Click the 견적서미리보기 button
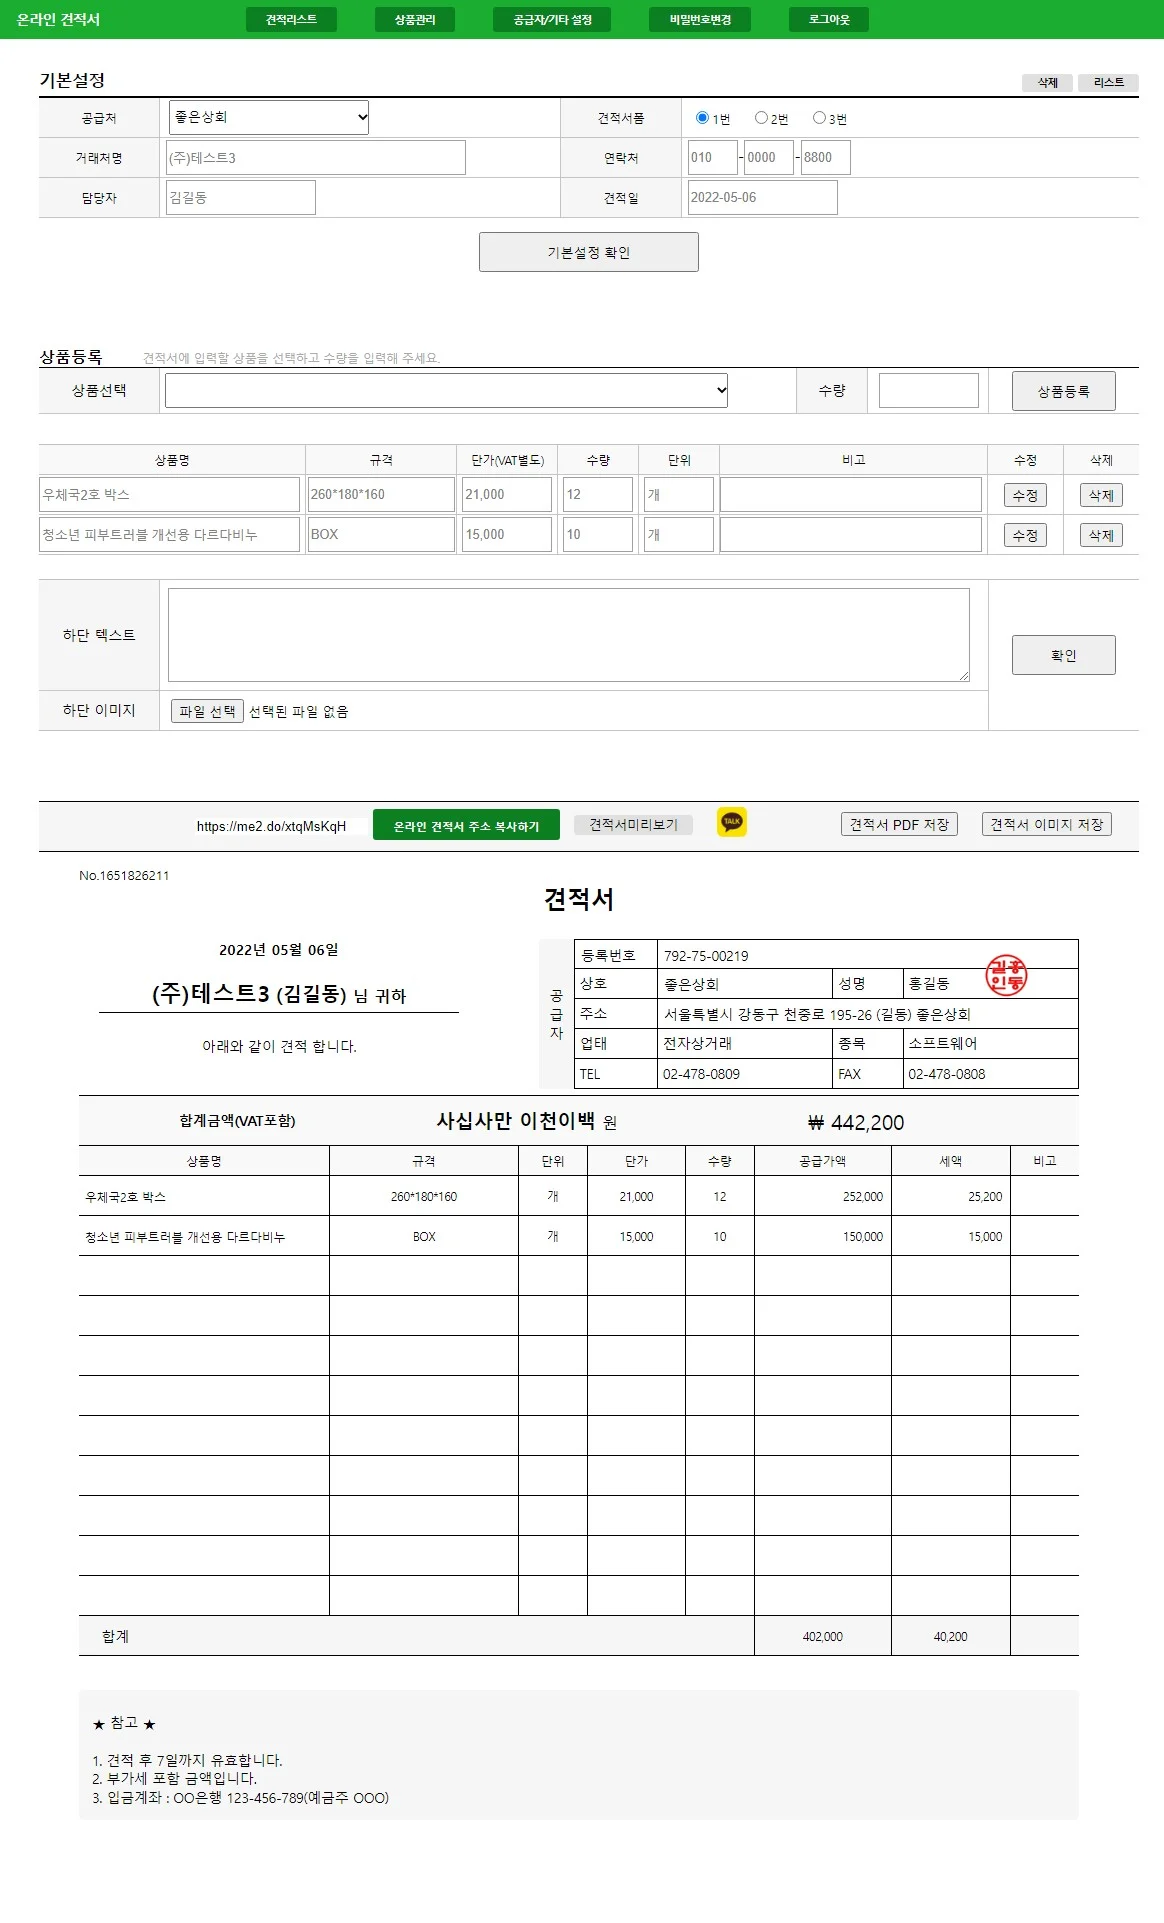 (x=633, y=825)
